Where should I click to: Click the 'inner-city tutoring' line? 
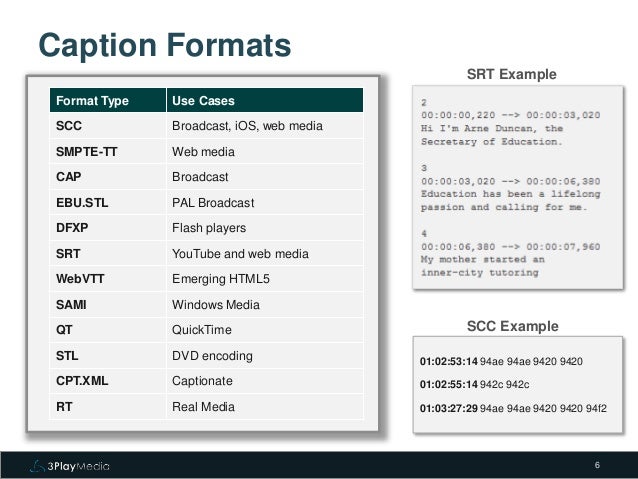coord(480,273)
